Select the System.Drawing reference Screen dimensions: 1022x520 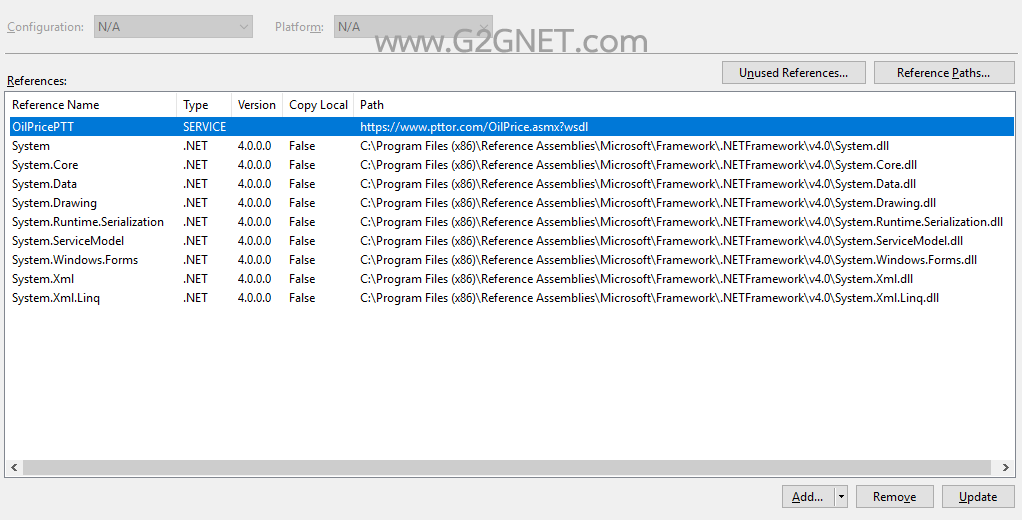512,203
